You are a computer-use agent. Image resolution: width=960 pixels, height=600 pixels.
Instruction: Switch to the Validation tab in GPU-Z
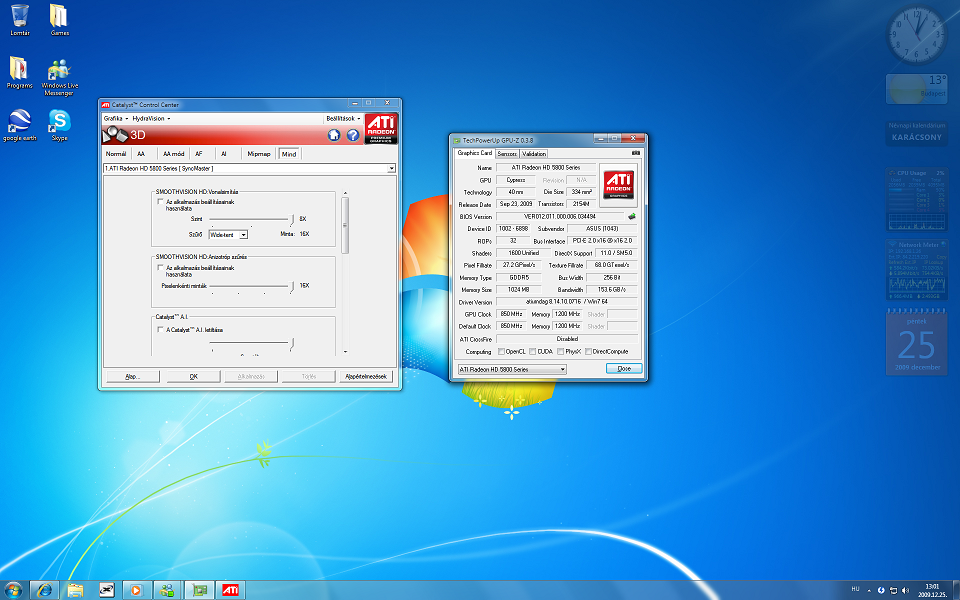click(x=534, y=154)
